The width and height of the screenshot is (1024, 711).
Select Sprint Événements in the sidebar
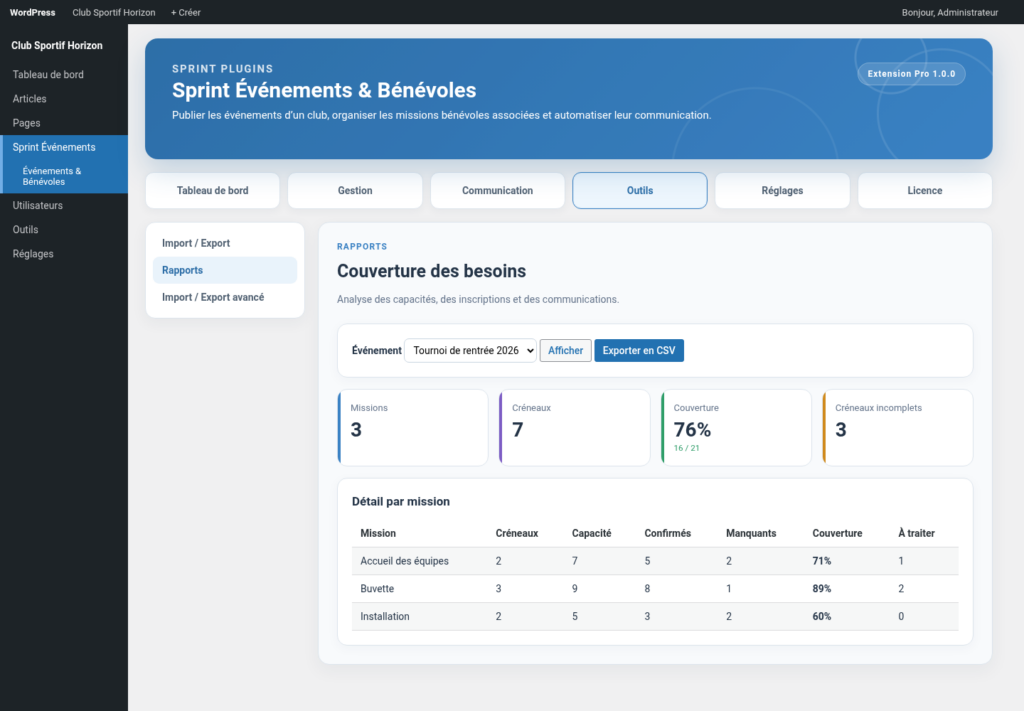64,147
